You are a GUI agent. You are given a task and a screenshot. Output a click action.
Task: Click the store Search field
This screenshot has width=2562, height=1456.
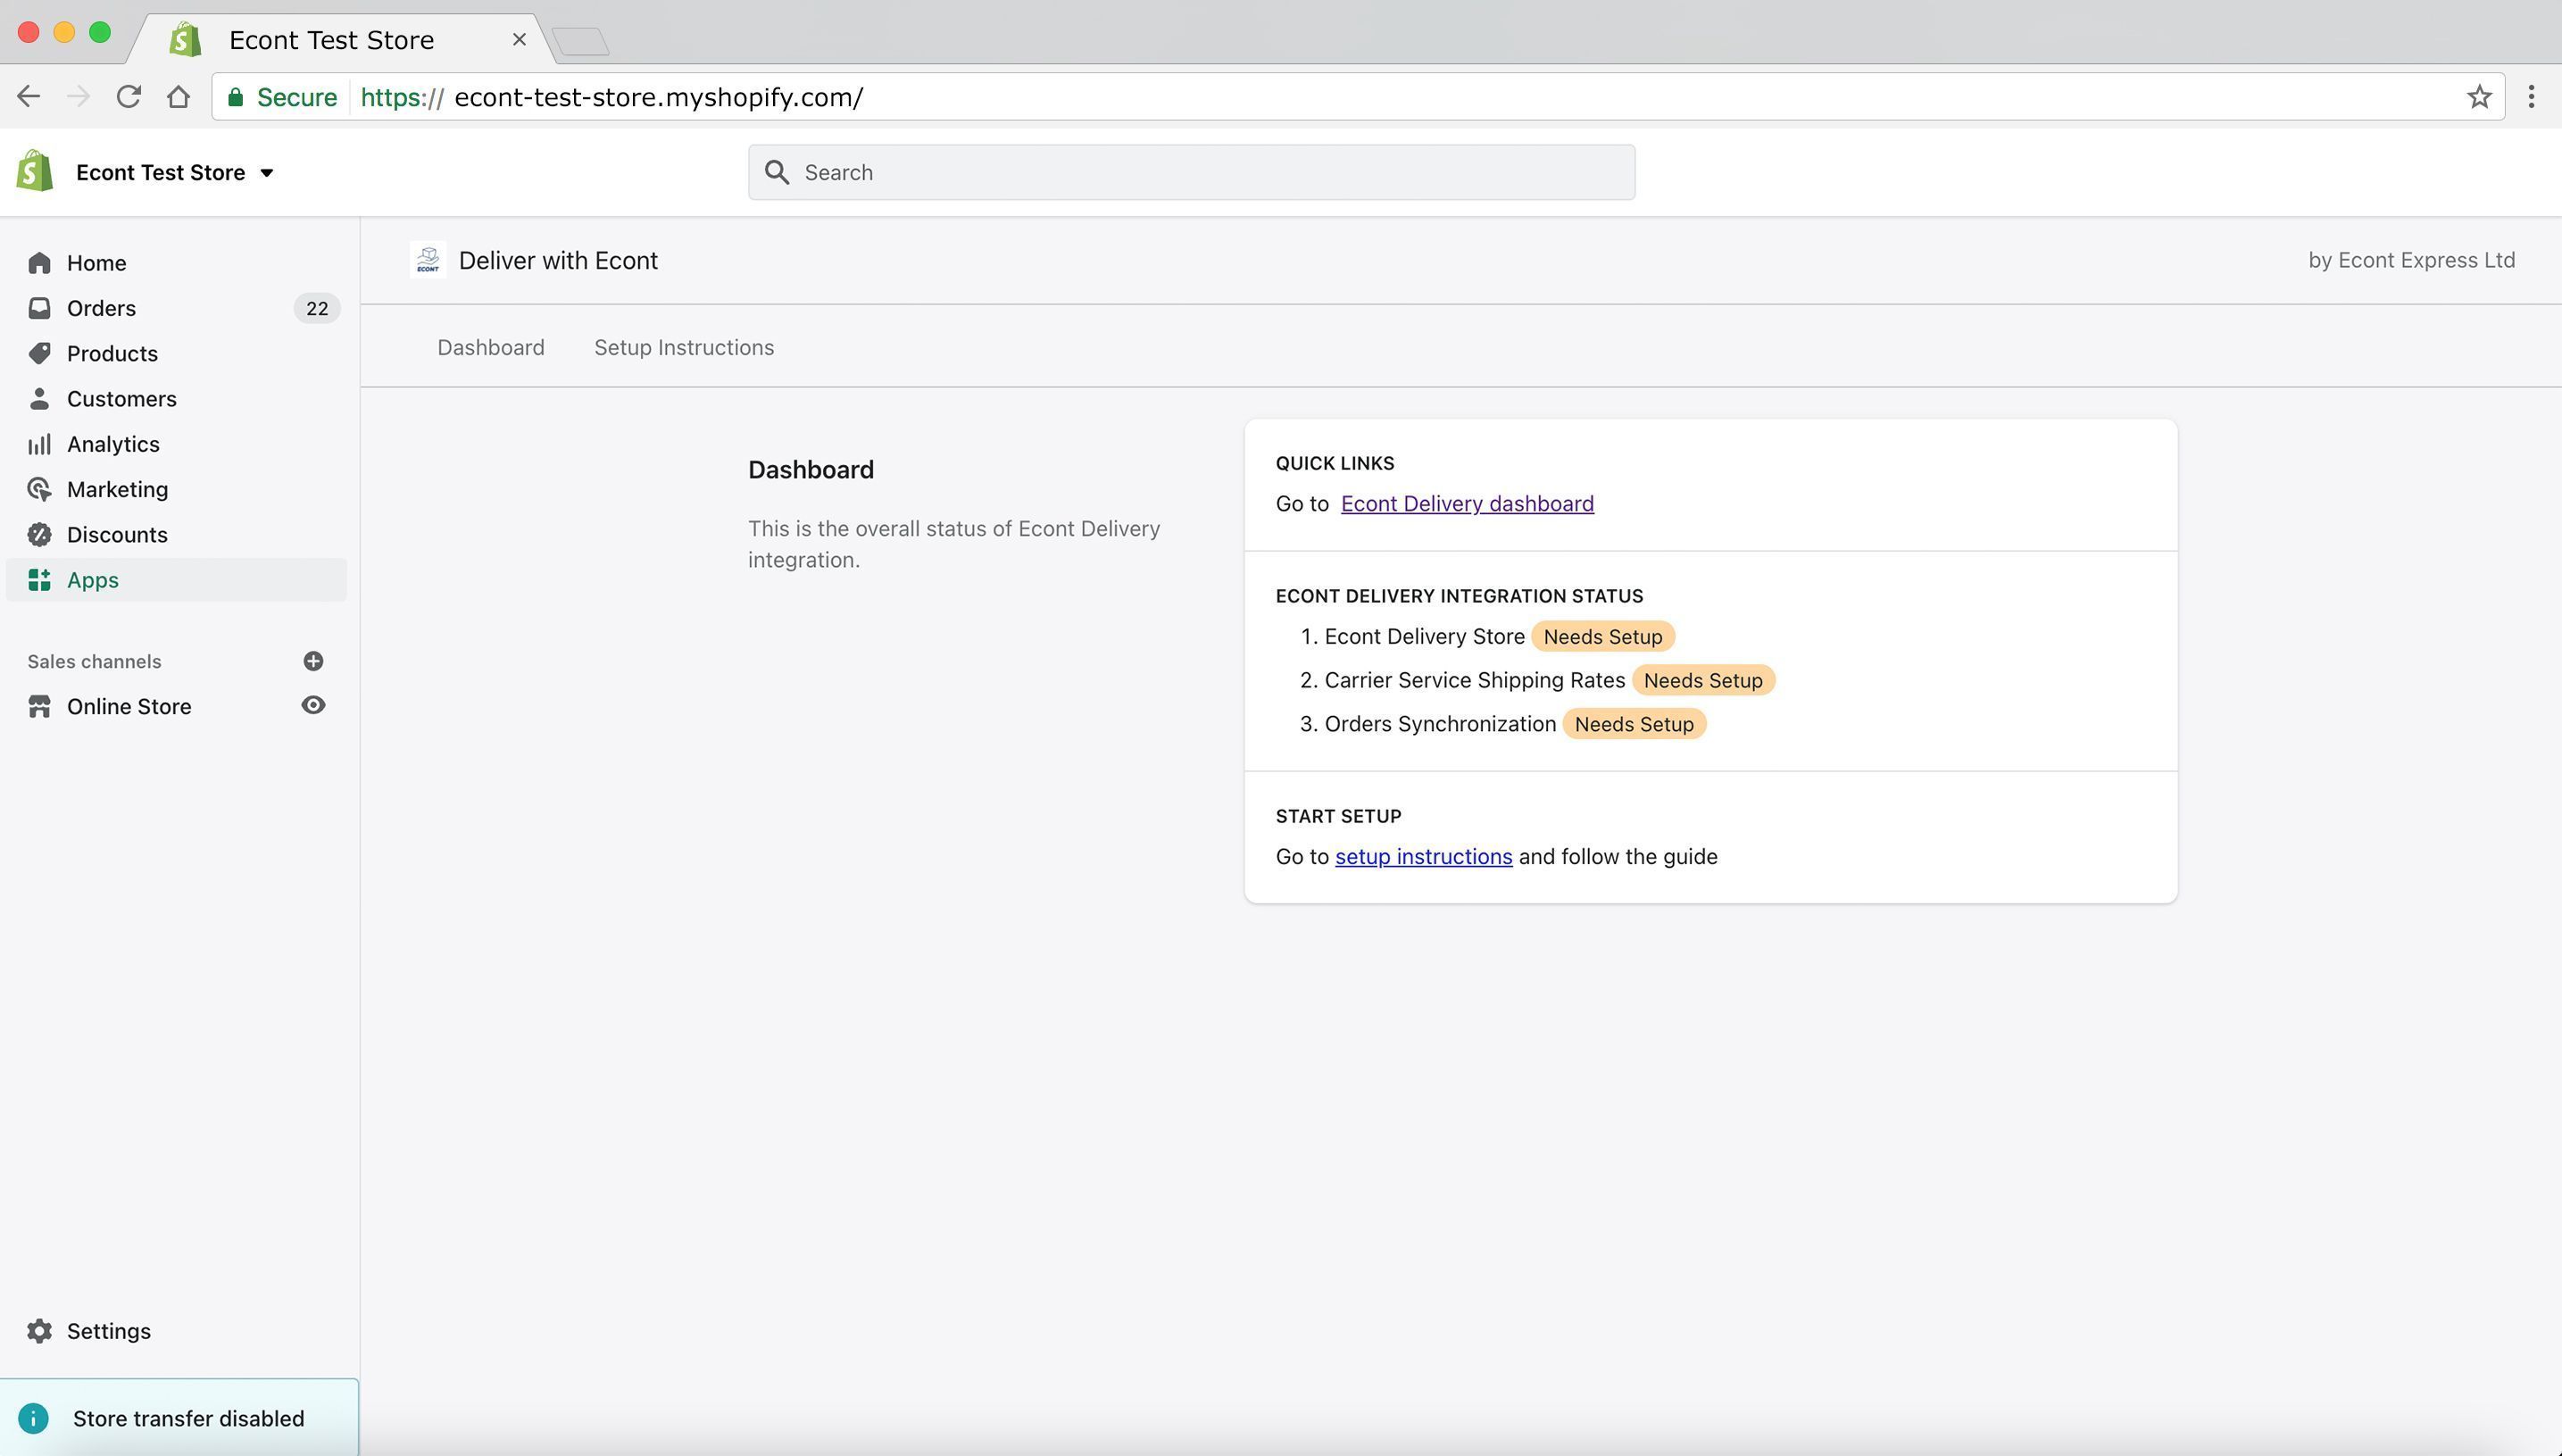click(x=1190, y=172)
